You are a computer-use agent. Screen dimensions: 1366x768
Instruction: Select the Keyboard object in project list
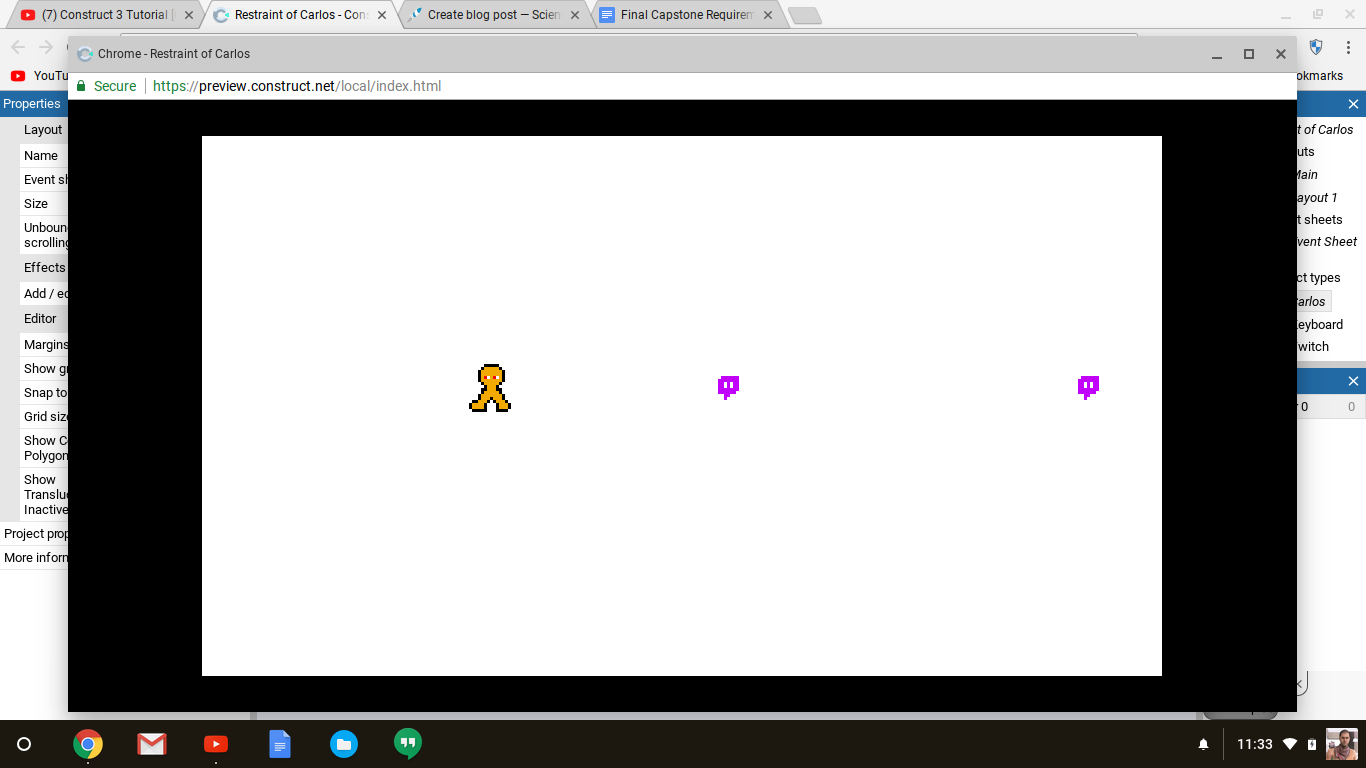point(1319,325)
